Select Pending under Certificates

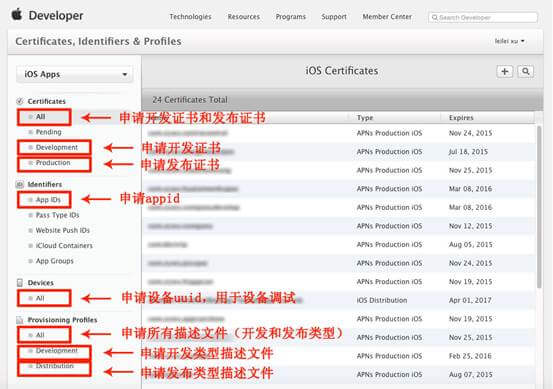(x=48, y=132)
